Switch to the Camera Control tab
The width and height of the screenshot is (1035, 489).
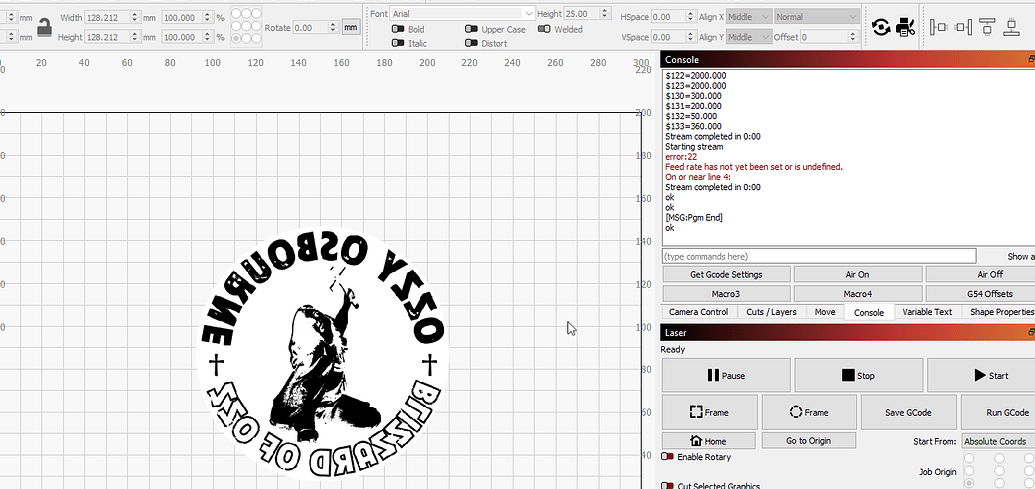pyautogui.click(x=698, y=312)
